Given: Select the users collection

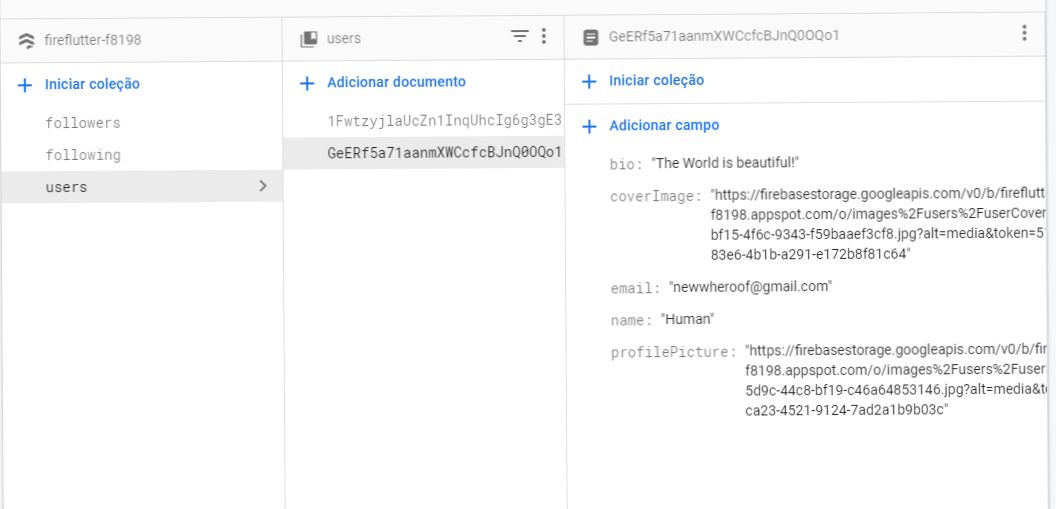Looking at the screenshot, I should (66, 187).
